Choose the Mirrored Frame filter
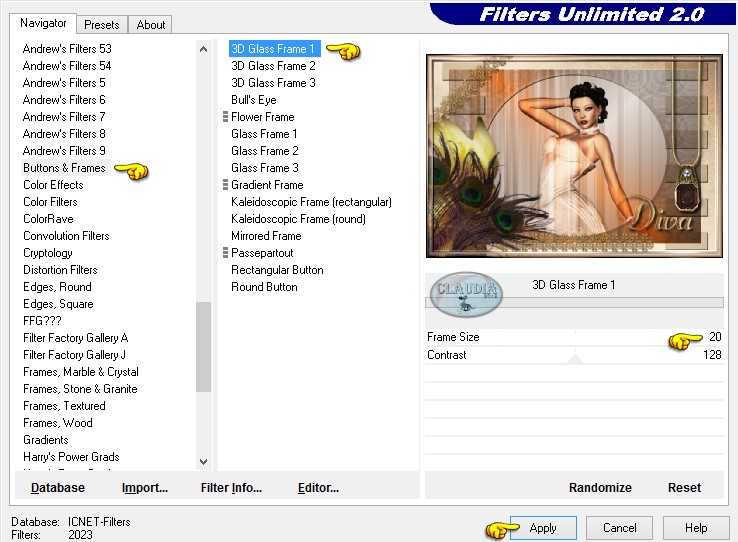This screenshot has height=542, width=738. 266,236
